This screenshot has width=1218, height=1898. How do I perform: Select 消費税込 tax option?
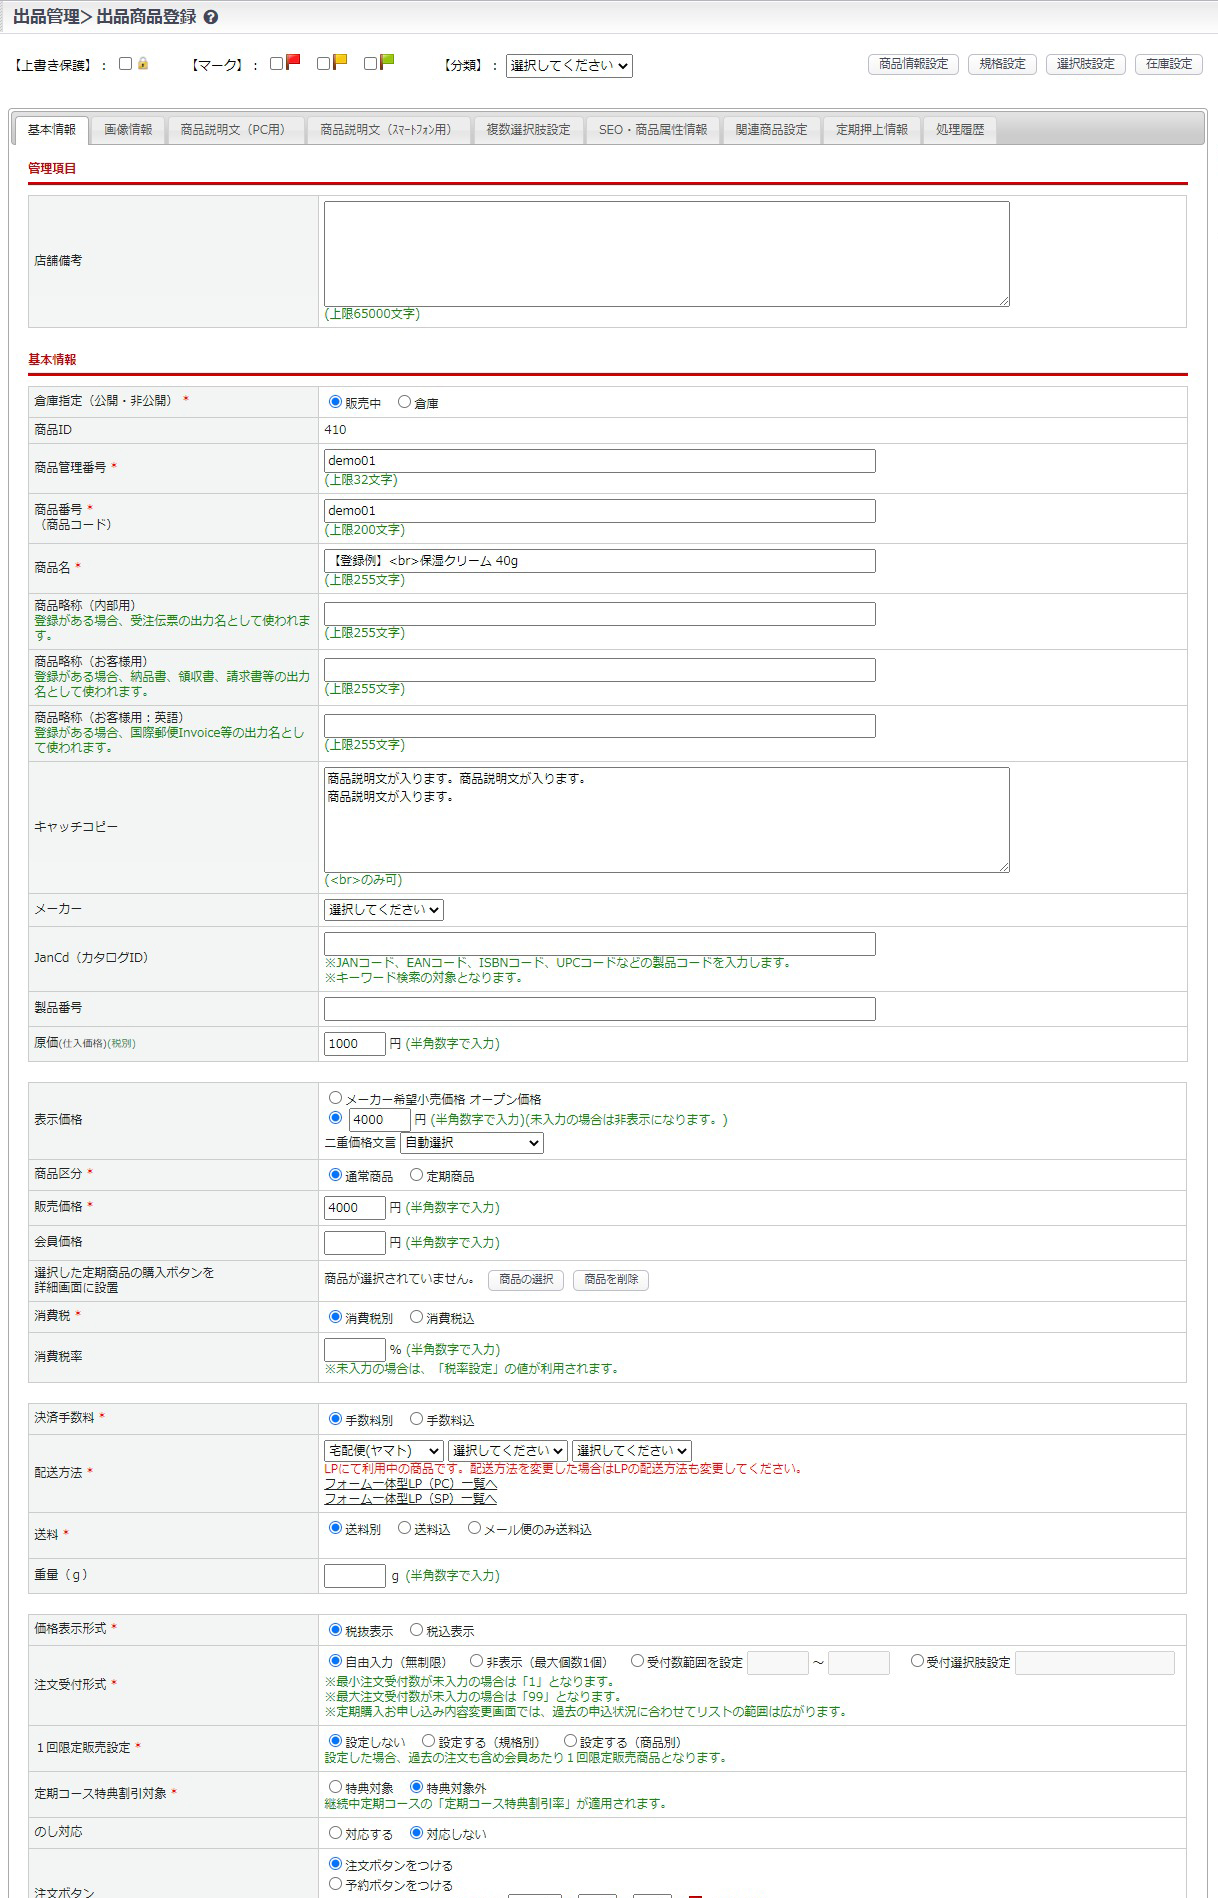[x=416, y=1317]
